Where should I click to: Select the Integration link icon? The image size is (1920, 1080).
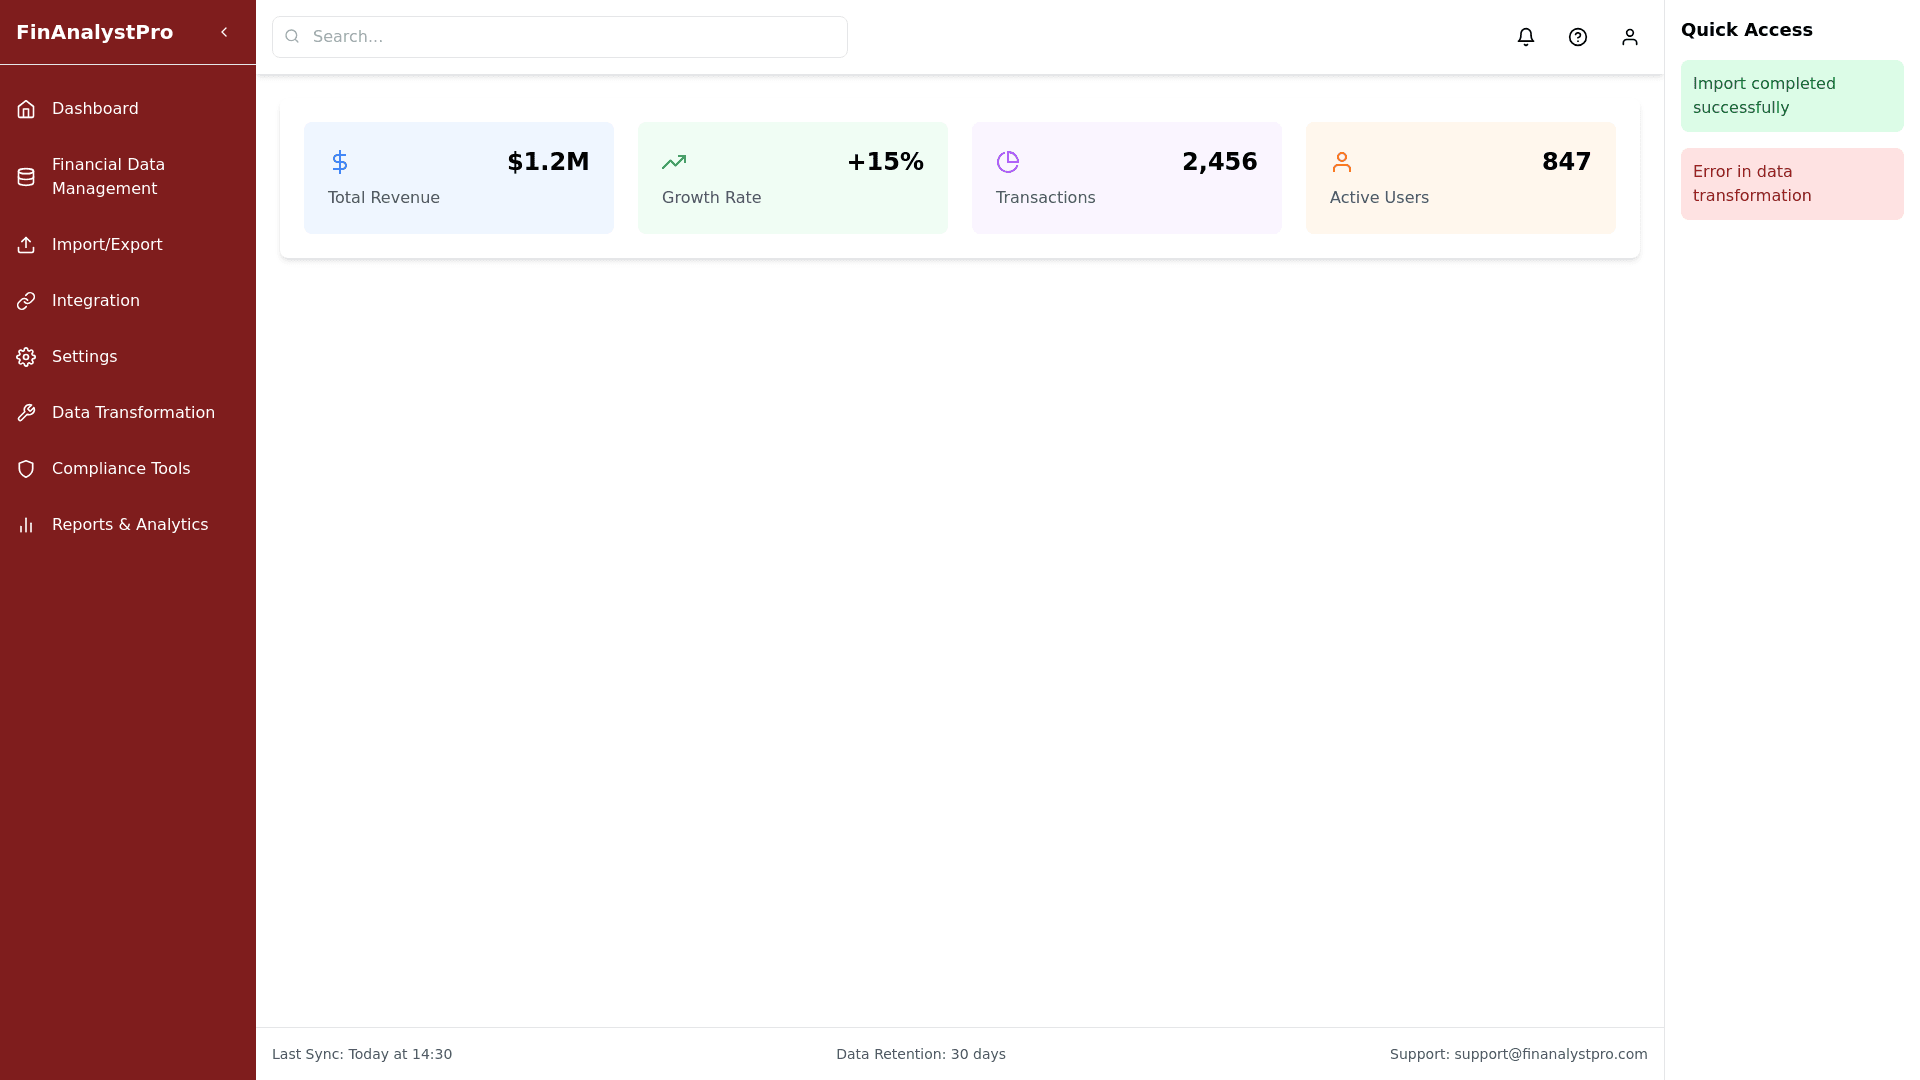point(26,300)
